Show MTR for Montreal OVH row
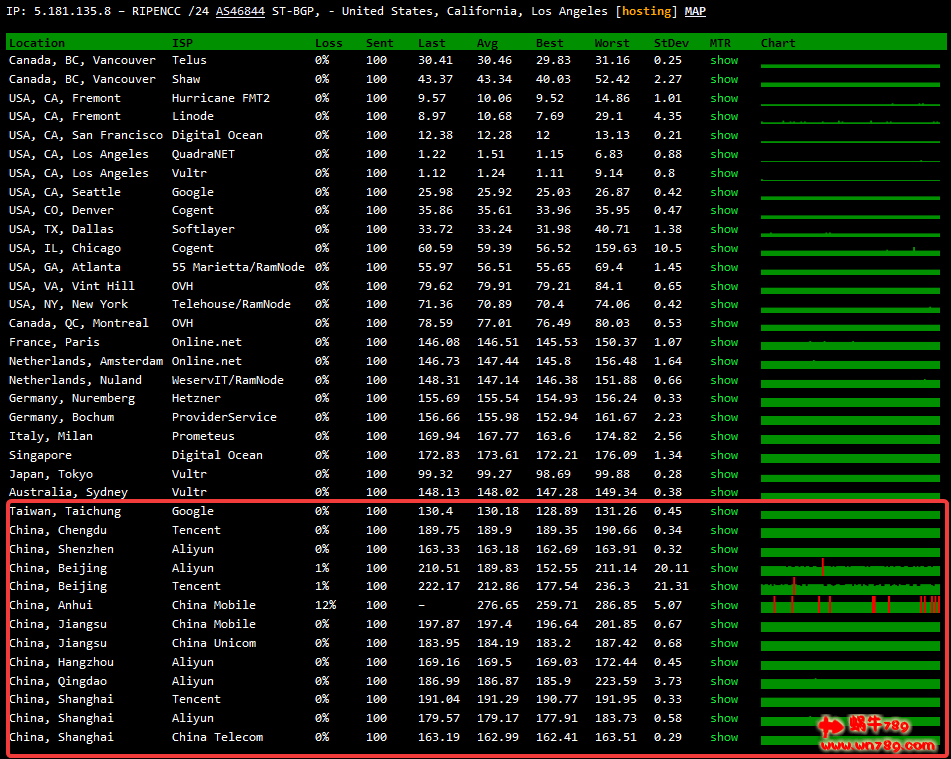 724,323
